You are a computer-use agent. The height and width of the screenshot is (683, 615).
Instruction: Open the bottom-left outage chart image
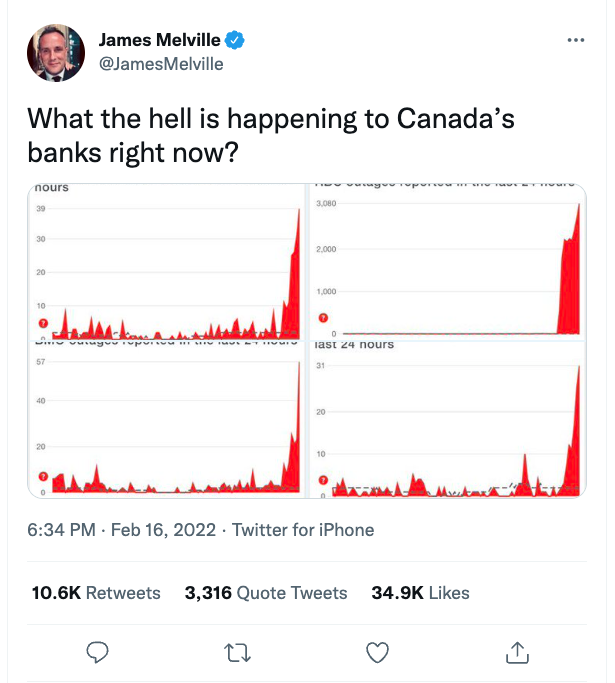point(167,420)
